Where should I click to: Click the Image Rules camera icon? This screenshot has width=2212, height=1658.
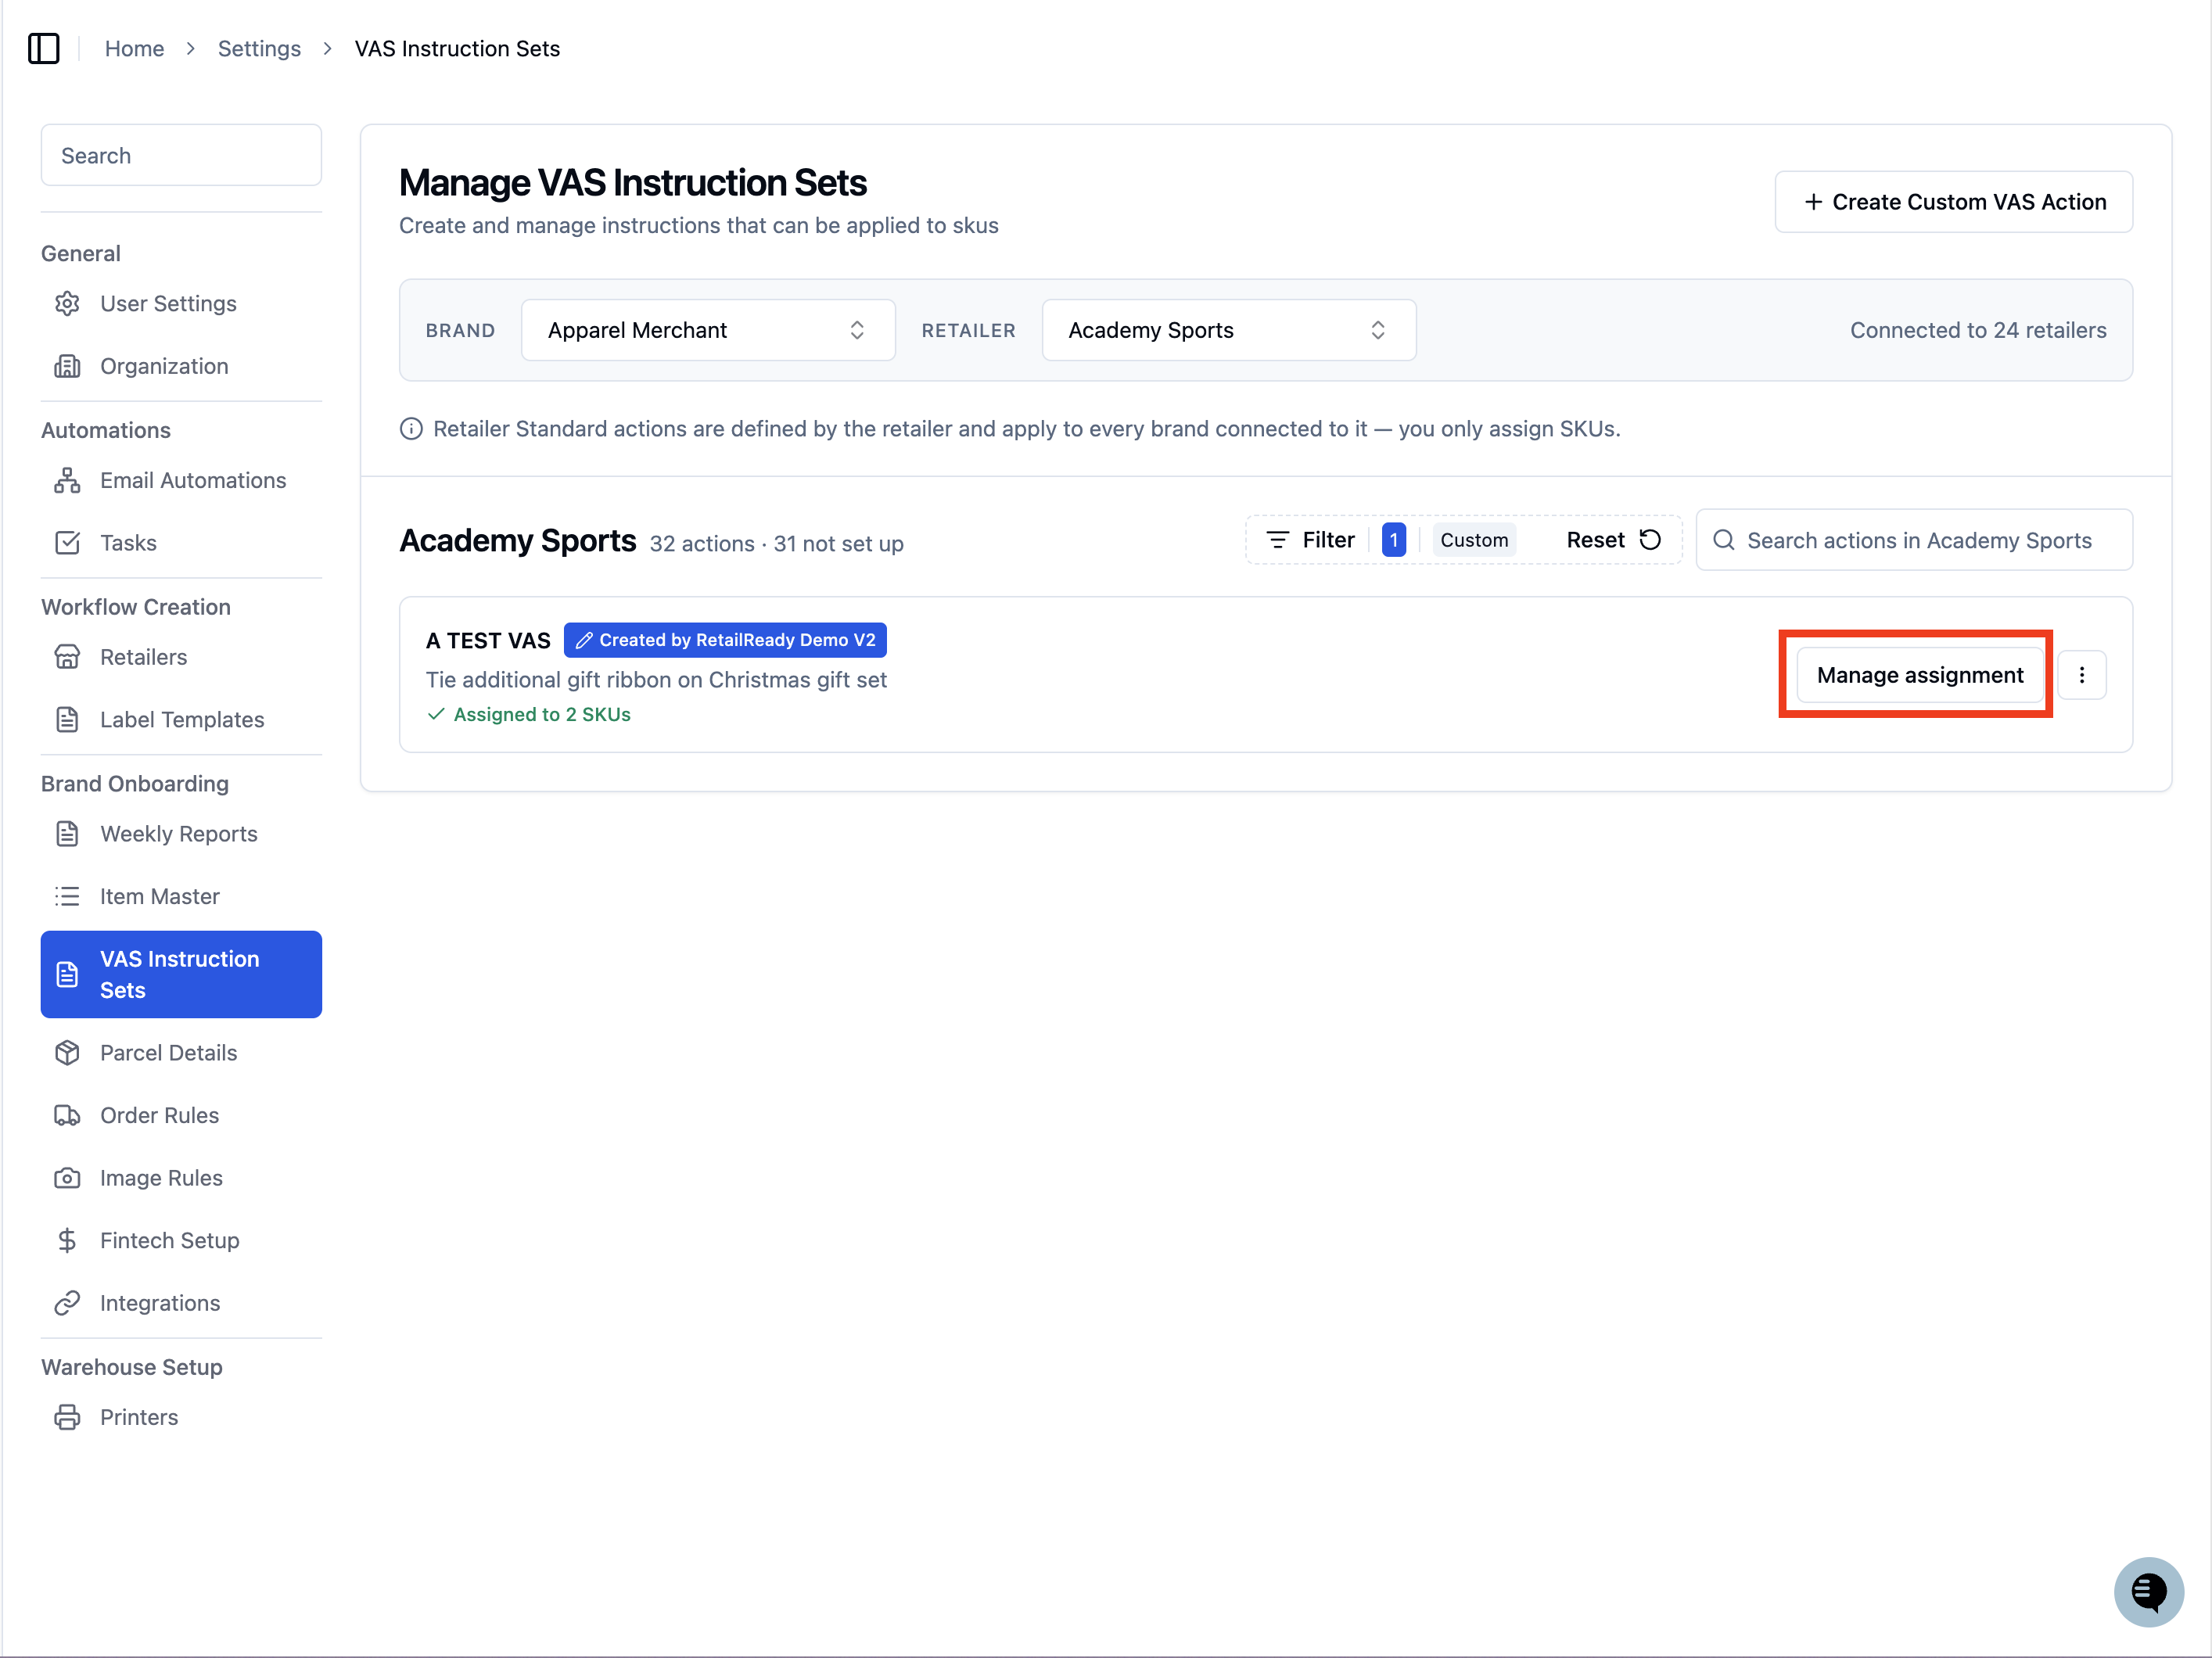click(x=67, y=1178)
